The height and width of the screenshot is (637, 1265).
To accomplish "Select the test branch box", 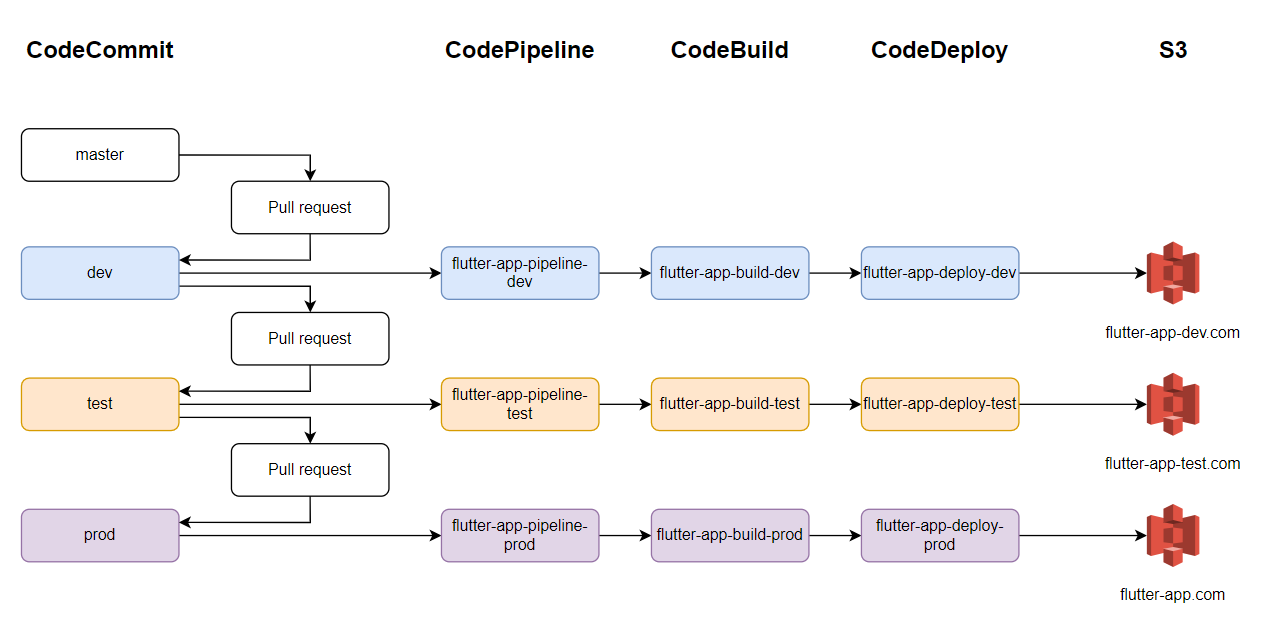I will pyautogui.click(x=100, y=404).
